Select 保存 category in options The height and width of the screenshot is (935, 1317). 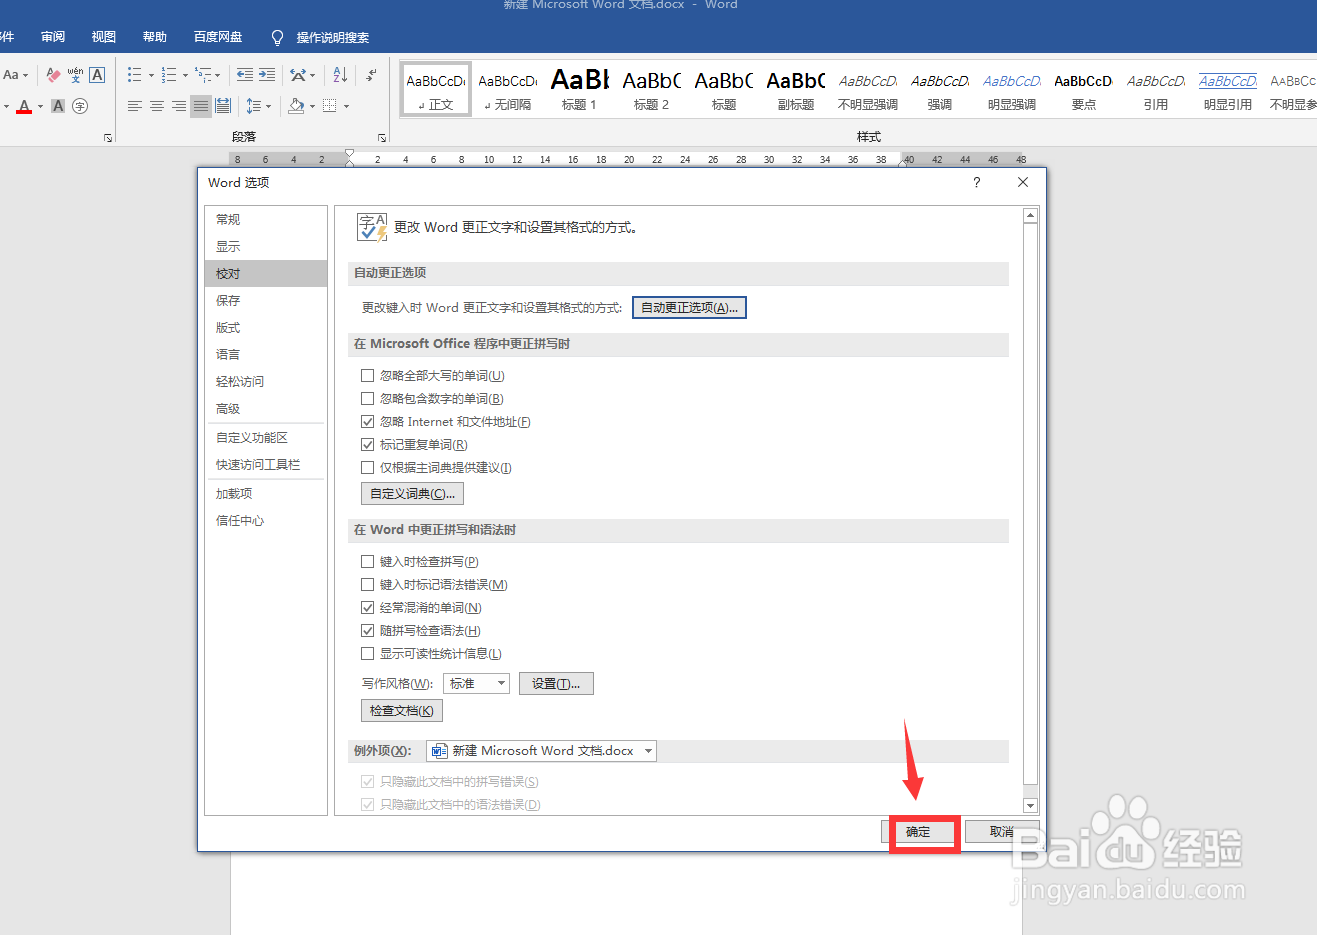pos(266,300)
